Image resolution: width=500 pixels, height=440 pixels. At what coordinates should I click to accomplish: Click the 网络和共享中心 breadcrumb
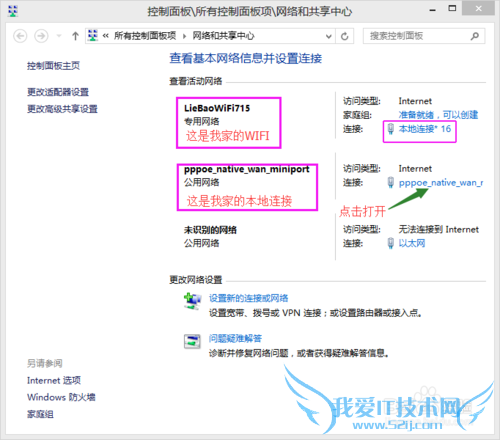223,35
